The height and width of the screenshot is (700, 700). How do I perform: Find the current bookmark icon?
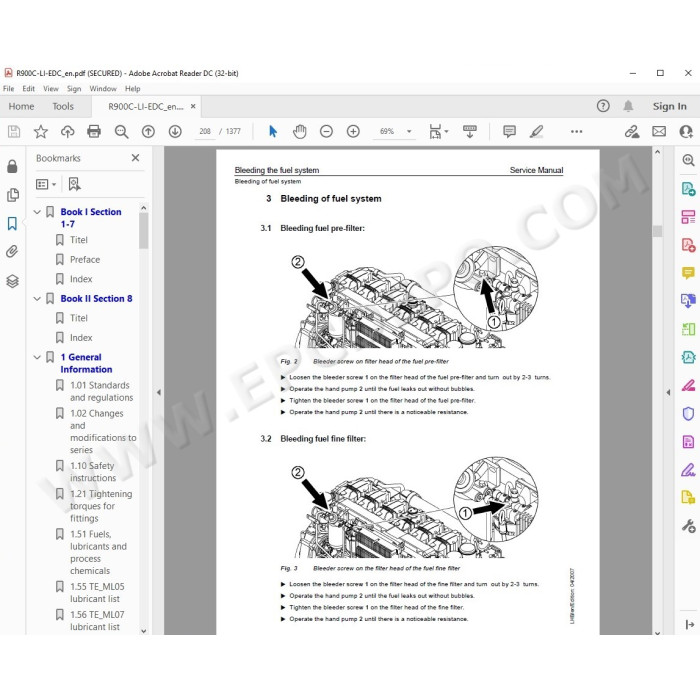pyautogui.click(x=74, y=184)
